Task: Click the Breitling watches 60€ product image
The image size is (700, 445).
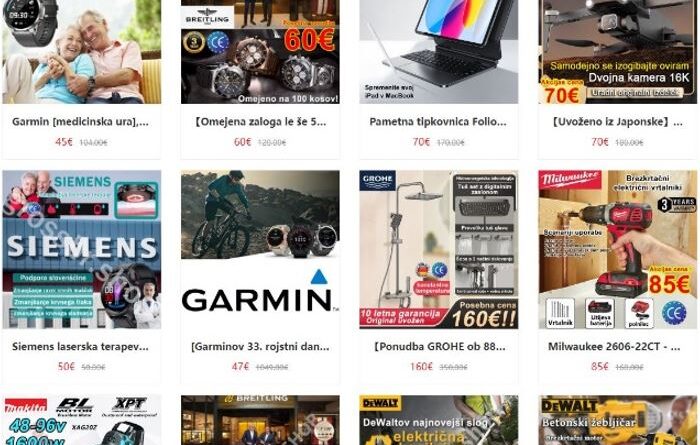Action: tap(260, 52)
